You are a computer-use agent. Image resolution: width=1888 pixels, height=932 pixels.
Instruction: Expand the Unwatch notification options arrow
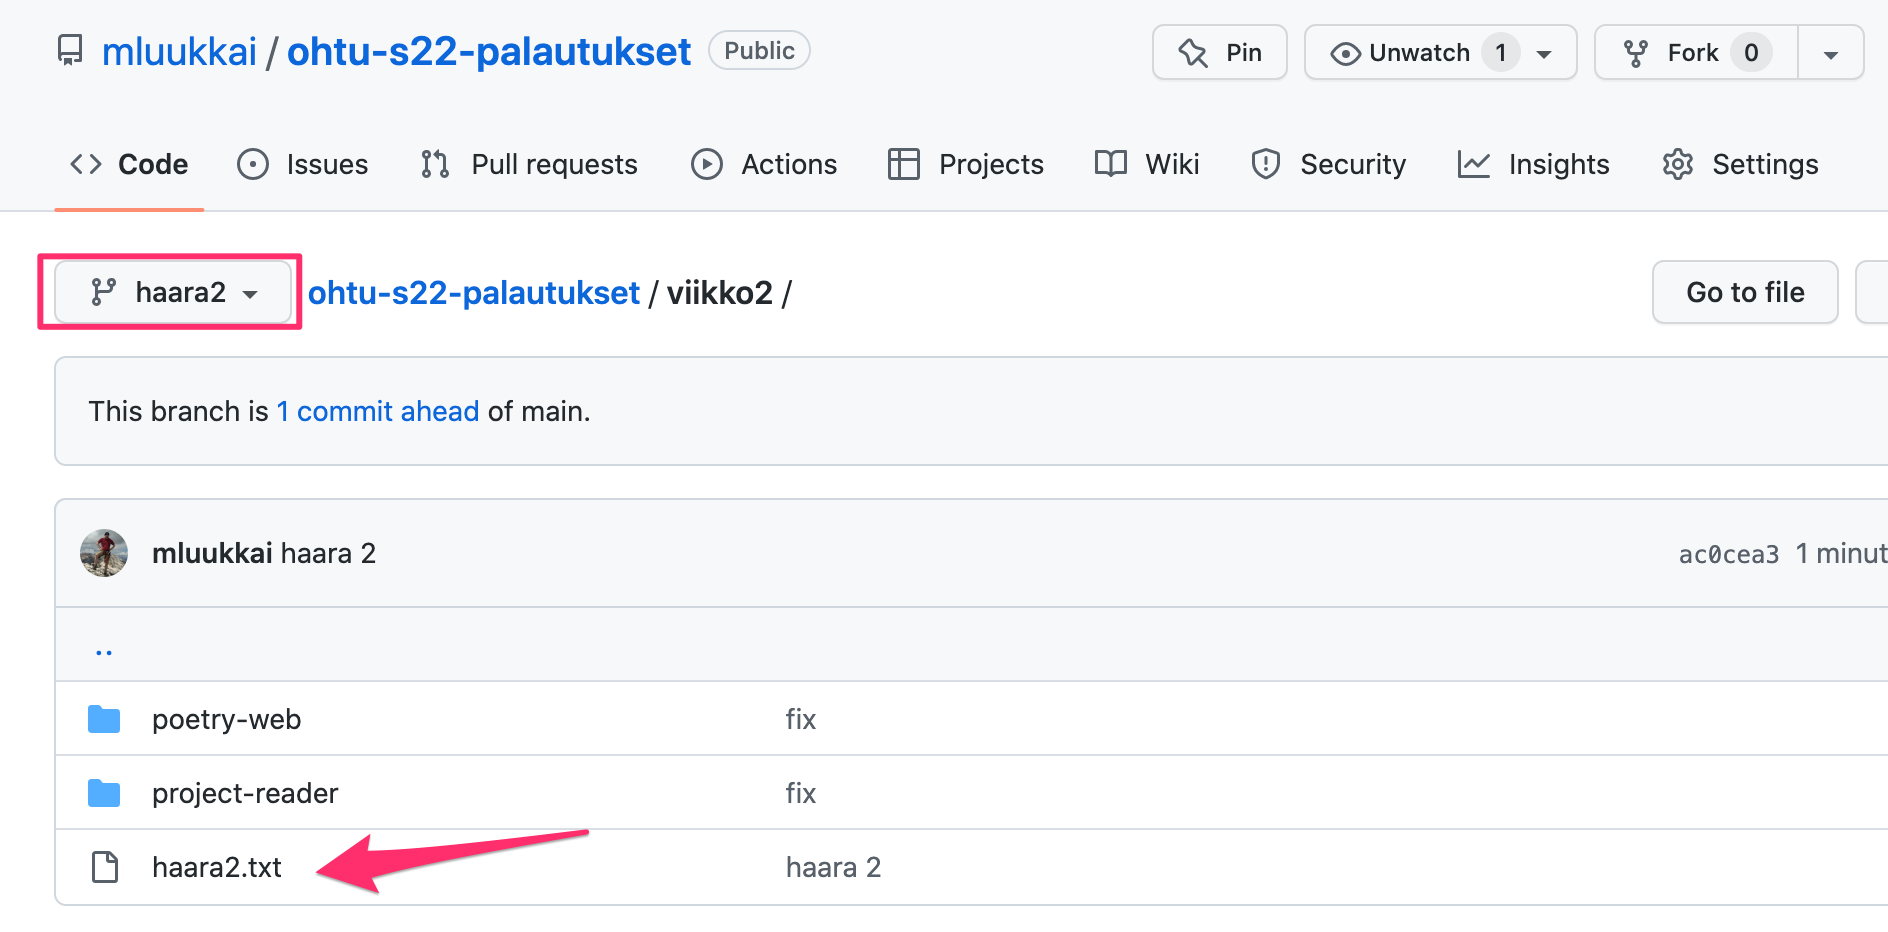1545,54
